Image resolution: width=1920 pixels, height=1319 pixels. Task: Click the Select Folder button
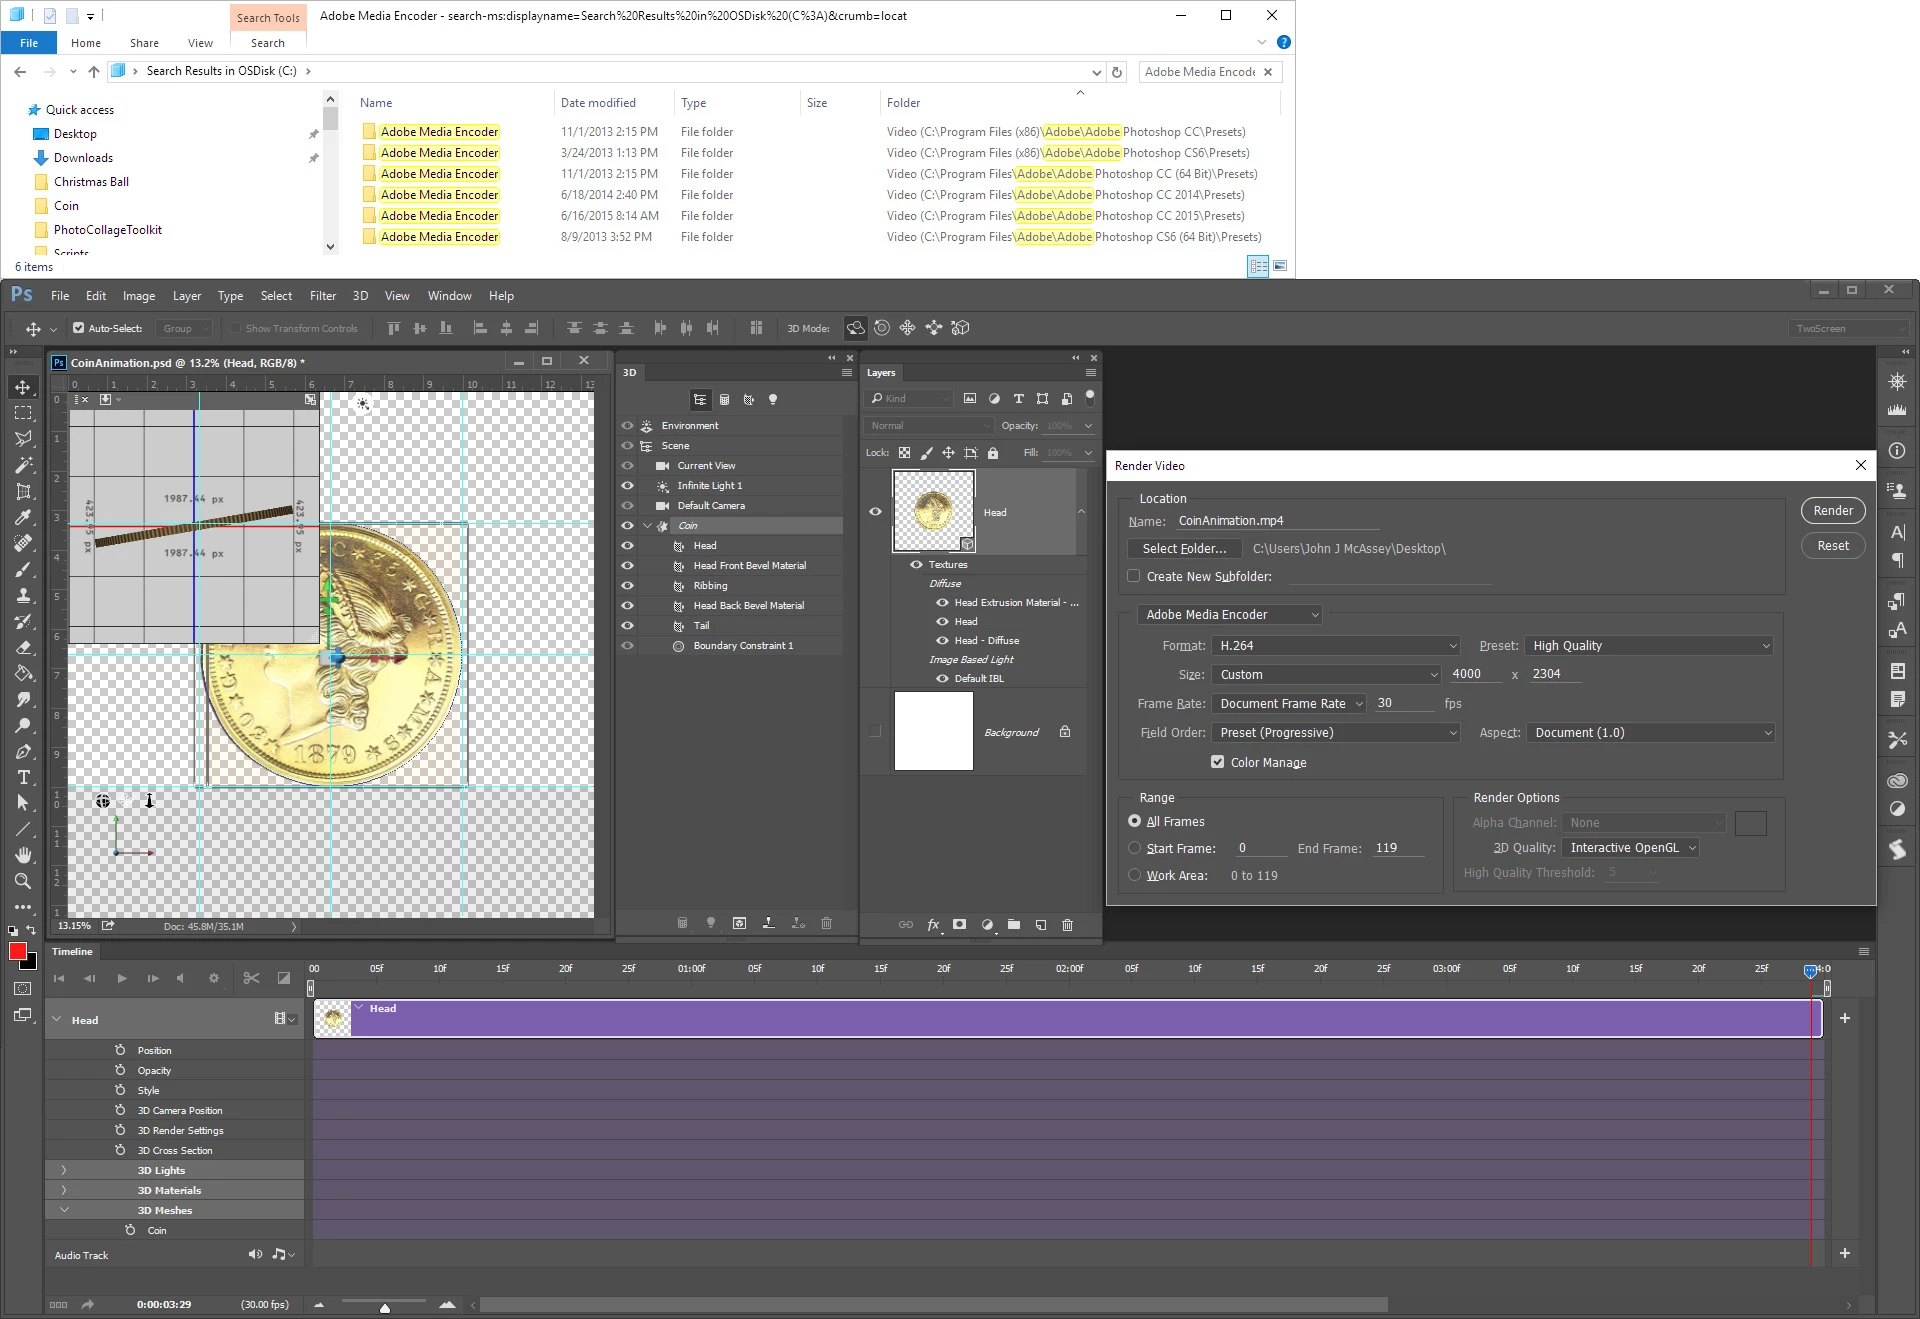1183,549
